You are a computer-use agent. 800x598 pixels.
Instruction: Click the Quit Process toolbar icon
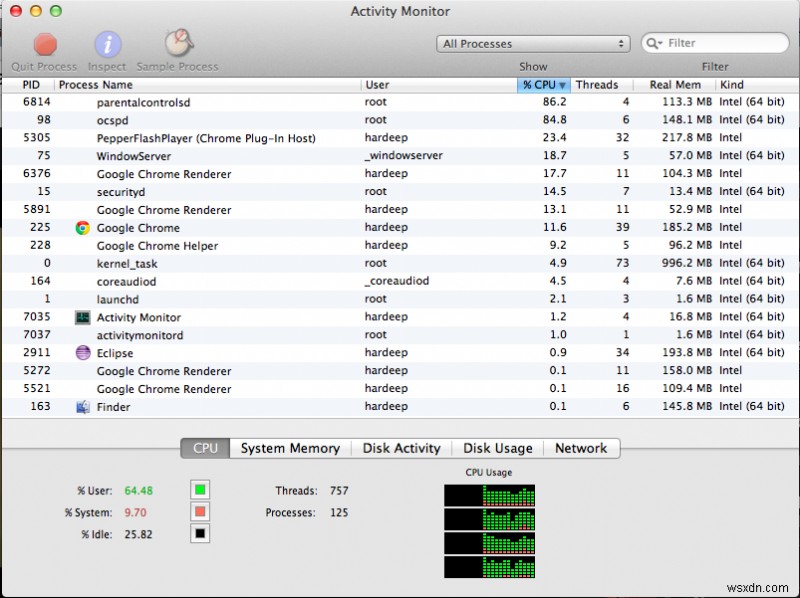click(x=45, y=46)
